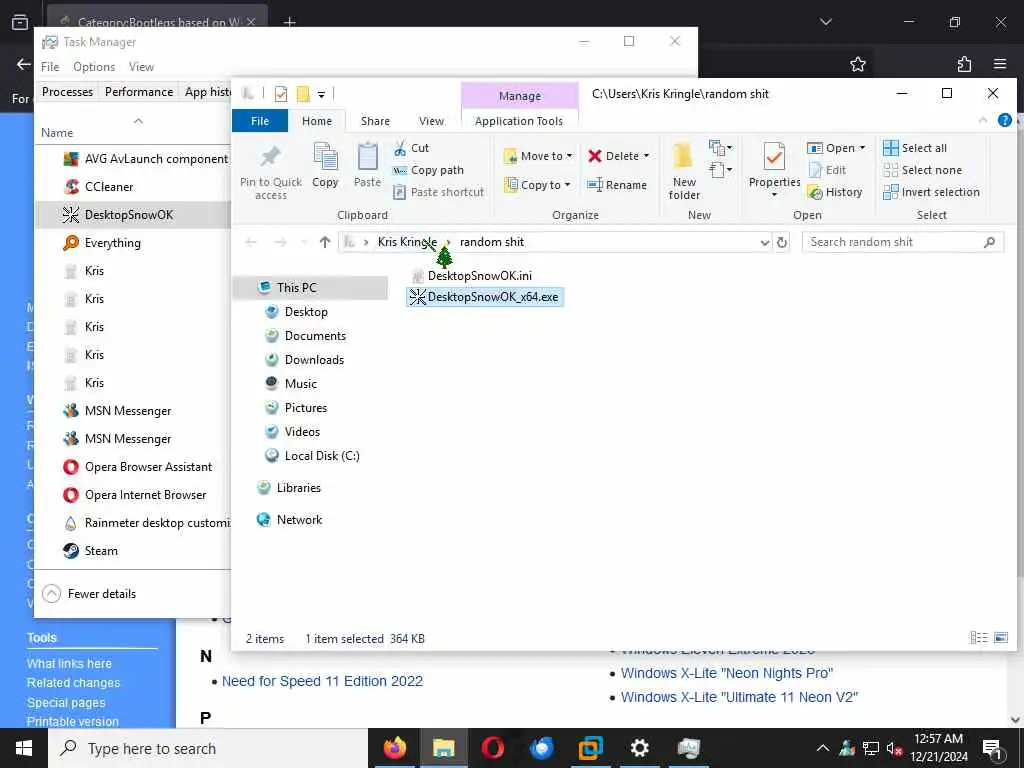Image resolution: width=1024 pixels, height=768 pixels.
Task: Open the Move to dropdown
Action: (537, 156)
